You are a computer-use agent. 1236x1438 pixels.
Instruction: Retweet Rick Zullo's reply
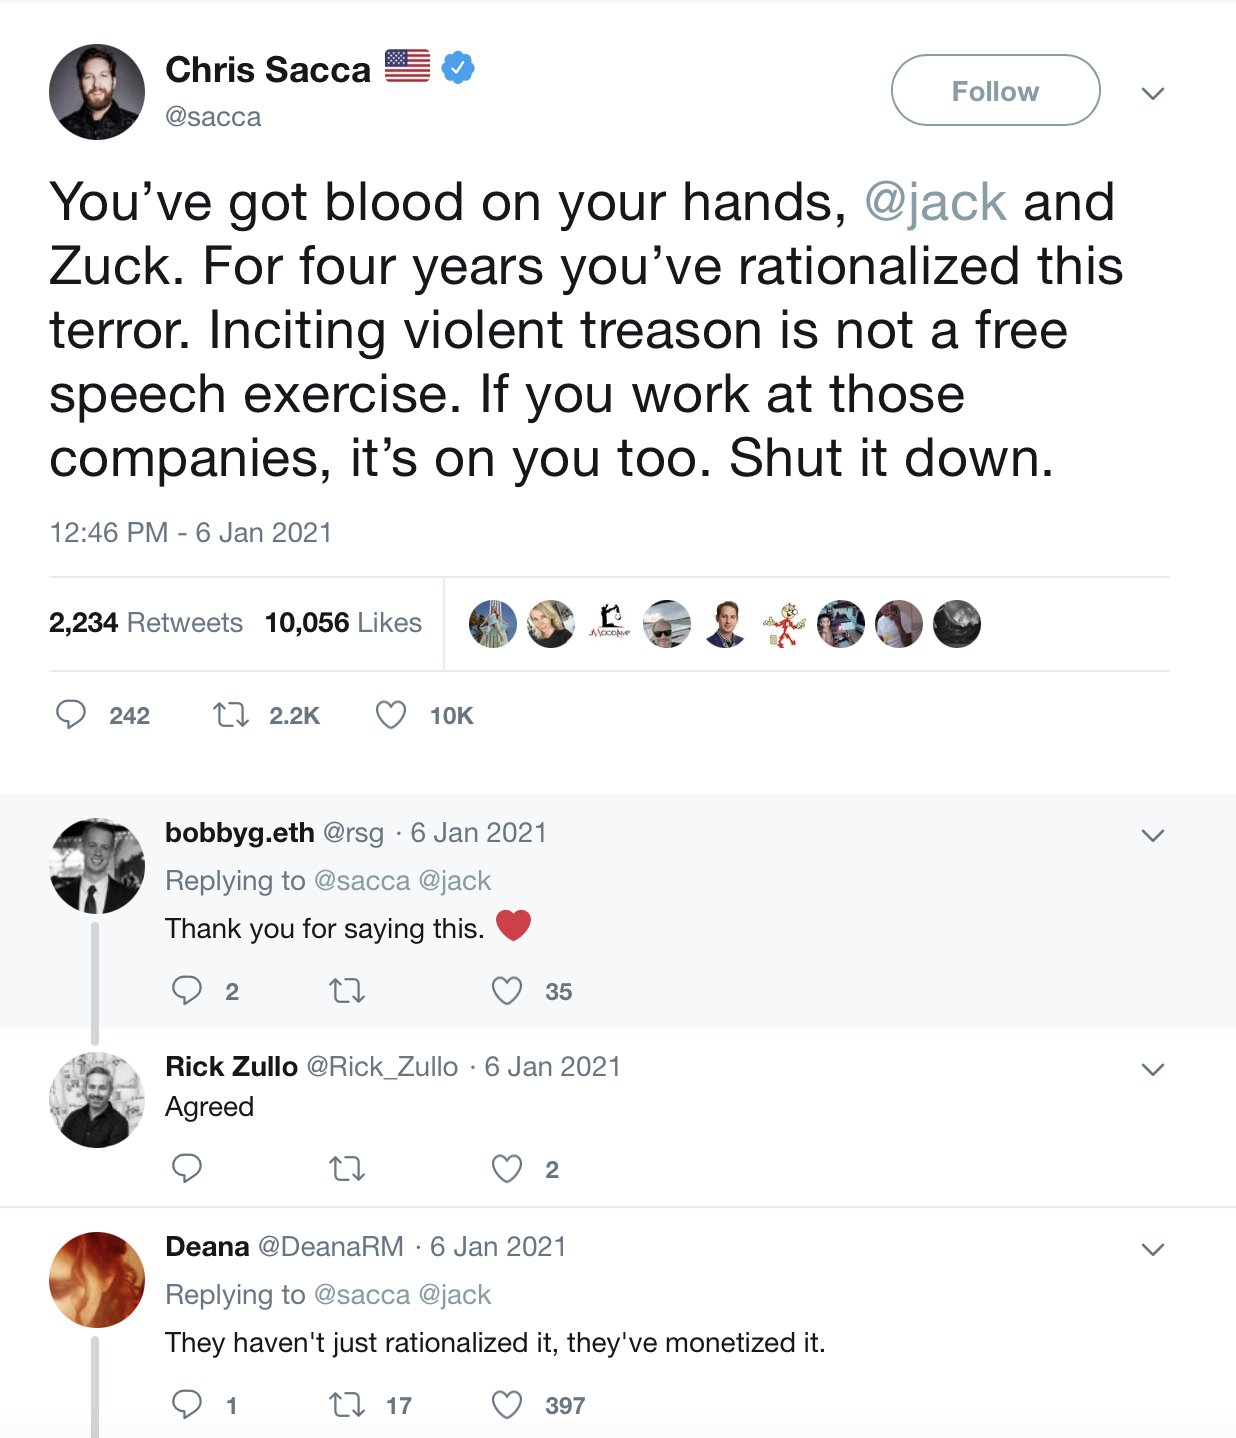tap(347, 1168)
